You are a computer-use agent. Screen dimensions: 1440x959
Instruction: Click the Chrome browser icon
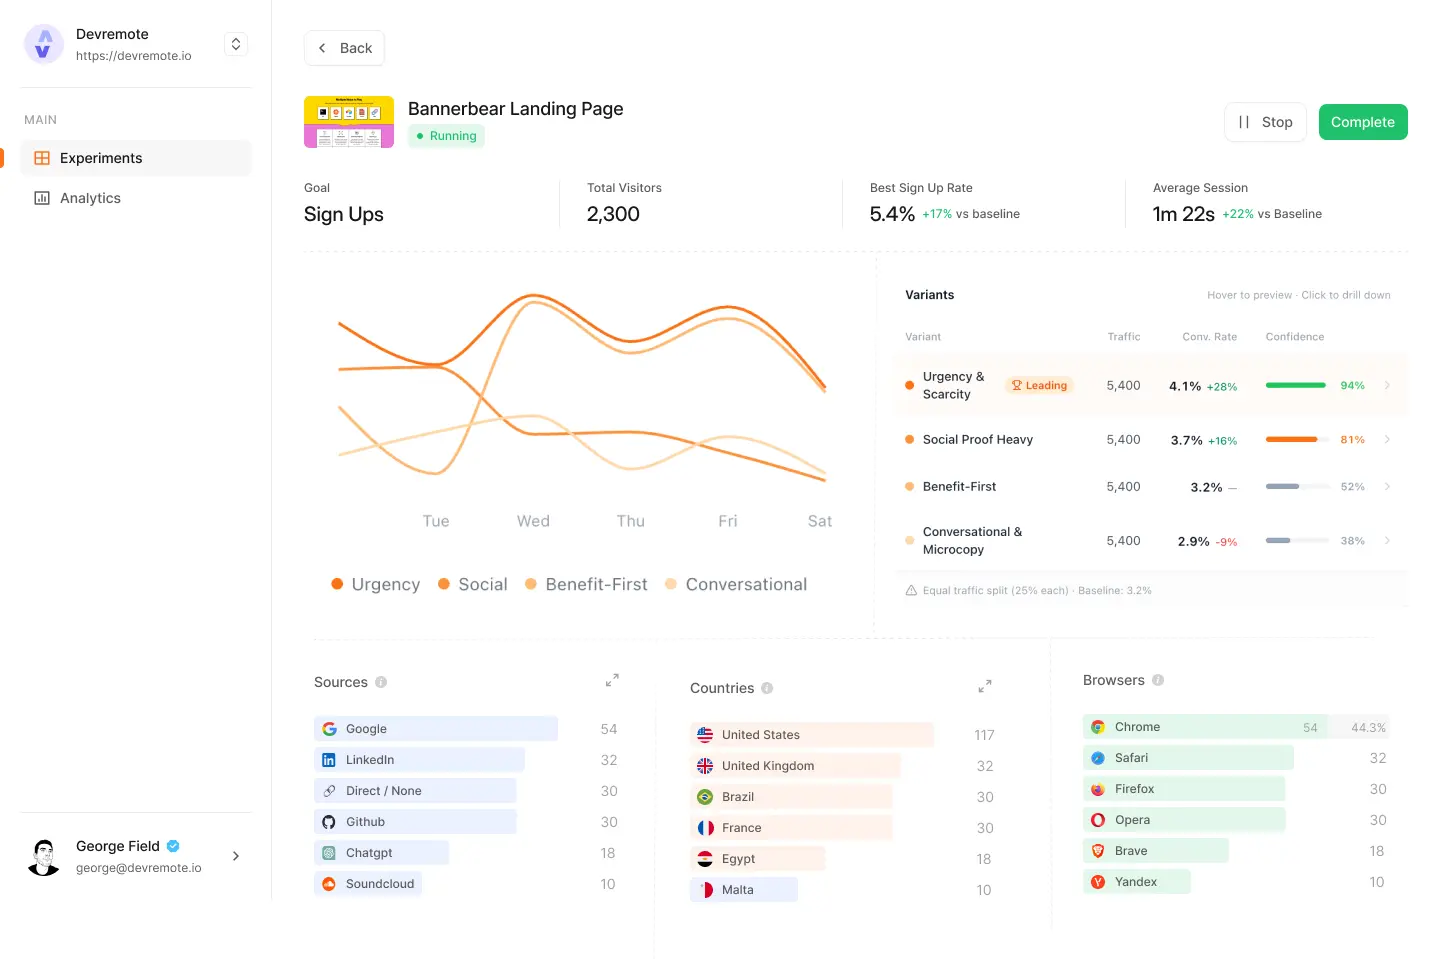[1098, 727]
